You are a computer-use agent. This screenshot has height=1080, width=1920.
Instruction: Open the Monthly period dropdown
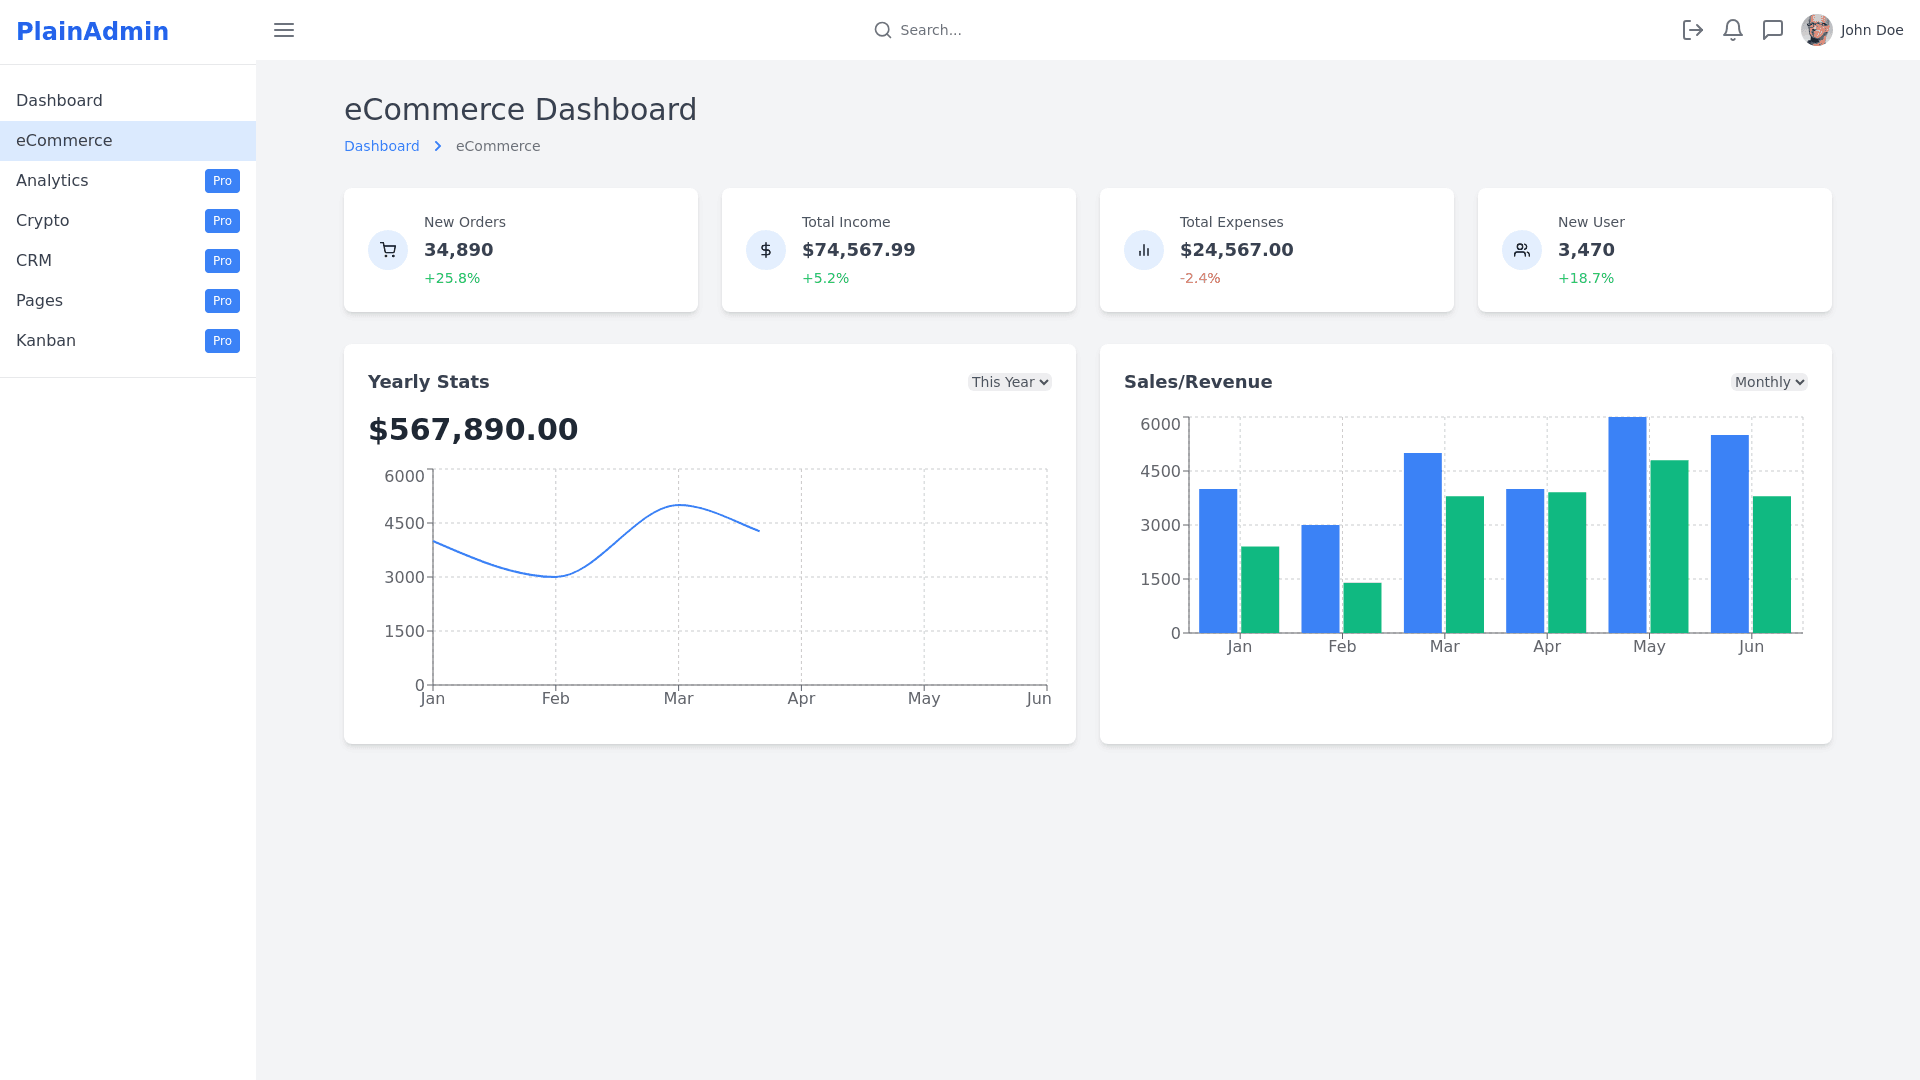[1768, 382]
